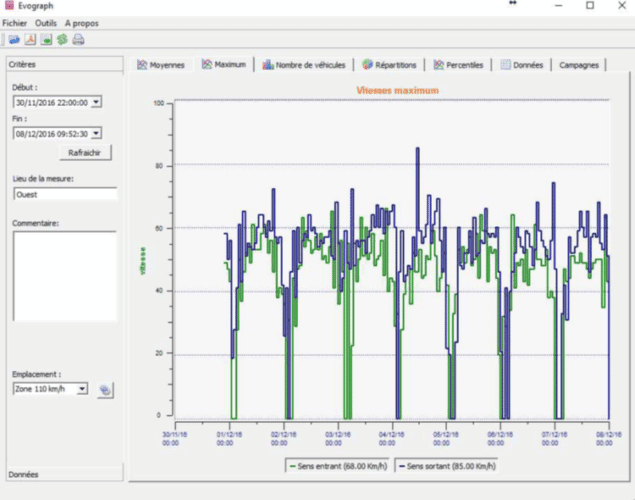Switch to the Nombre de véhicules tab
This screenshot has height=500, width=635.
click(x=304, y=65)
